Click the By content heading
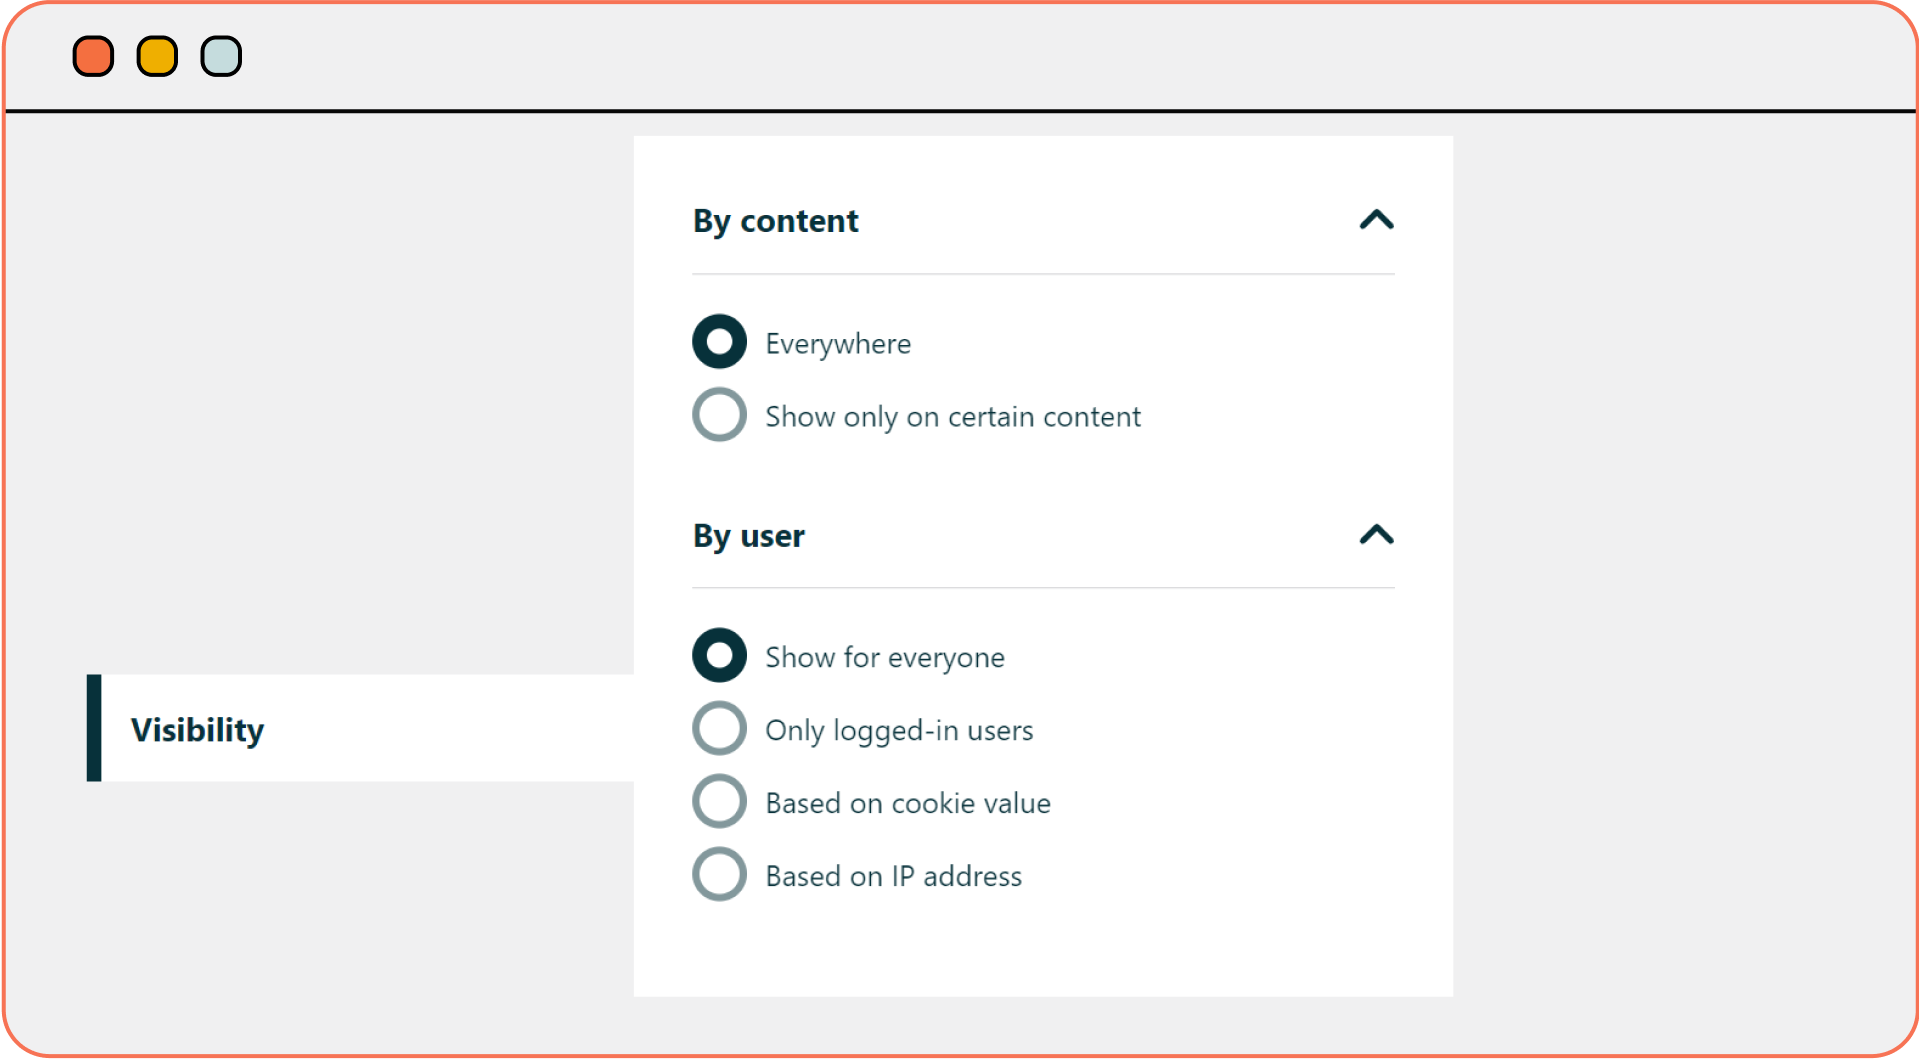 [x=775, y=221]
